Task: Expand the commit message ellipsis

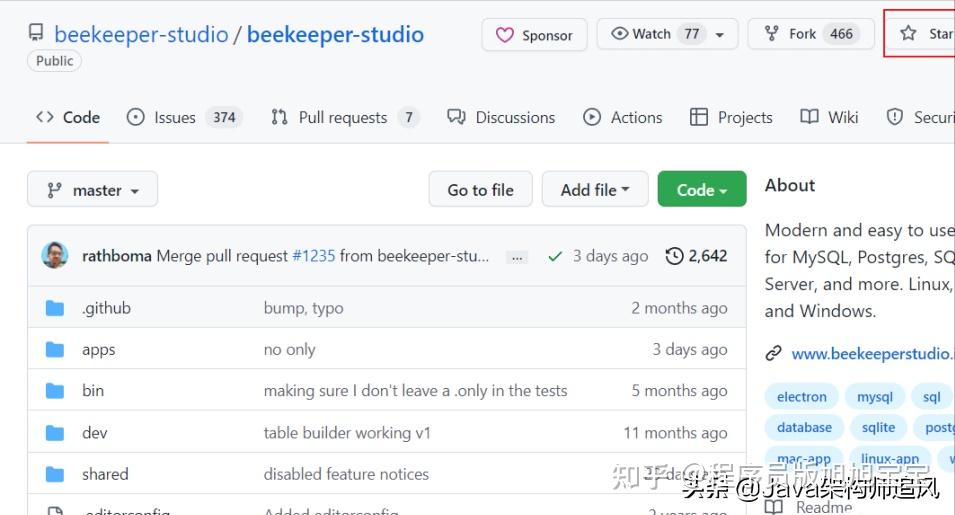Action: 516,258
